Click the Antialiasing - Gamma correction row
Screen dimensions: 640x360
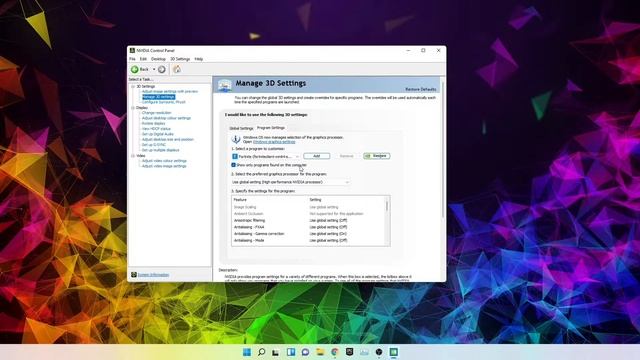[308, 234]
